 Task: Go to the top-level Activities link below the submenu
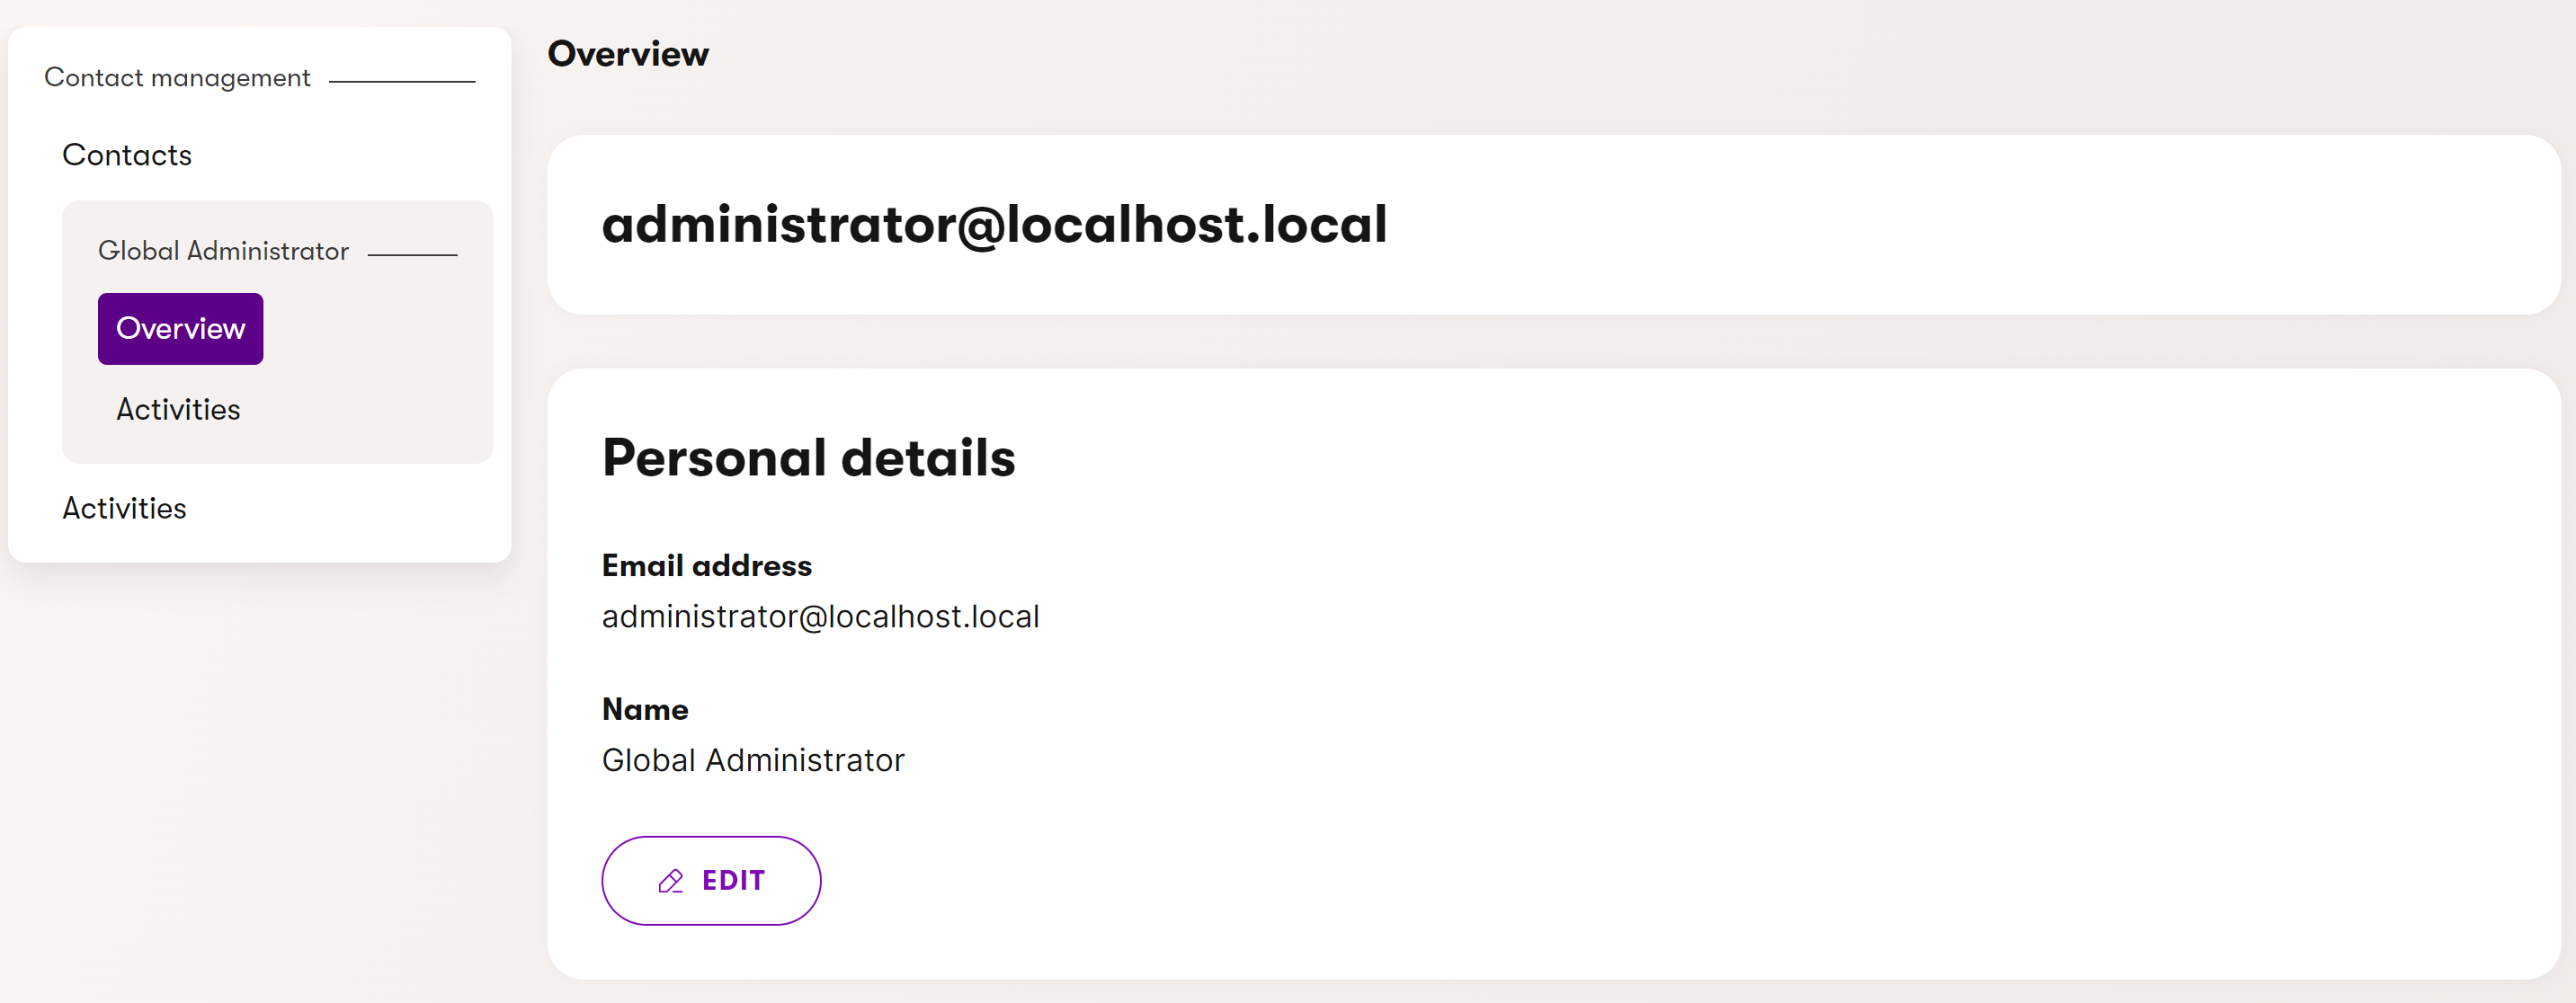[124, 508]
